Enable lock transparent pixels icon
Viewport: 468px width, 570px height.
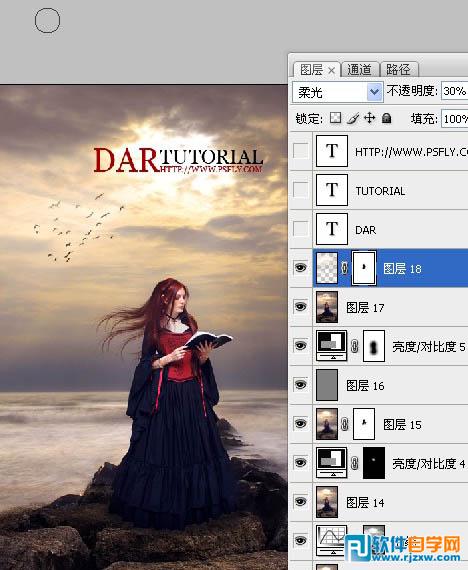335,118
